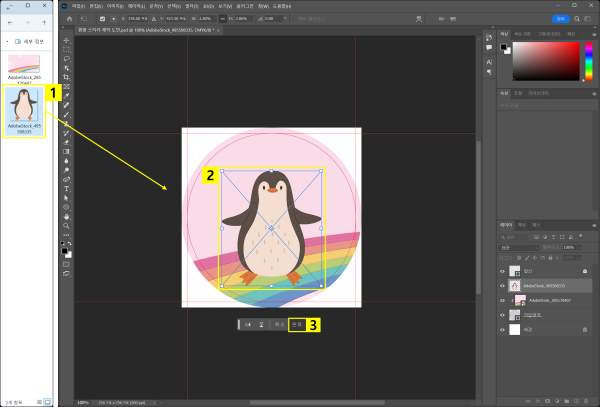Select the Hand tool
The image size is (600, 407).
coord(66,215)
